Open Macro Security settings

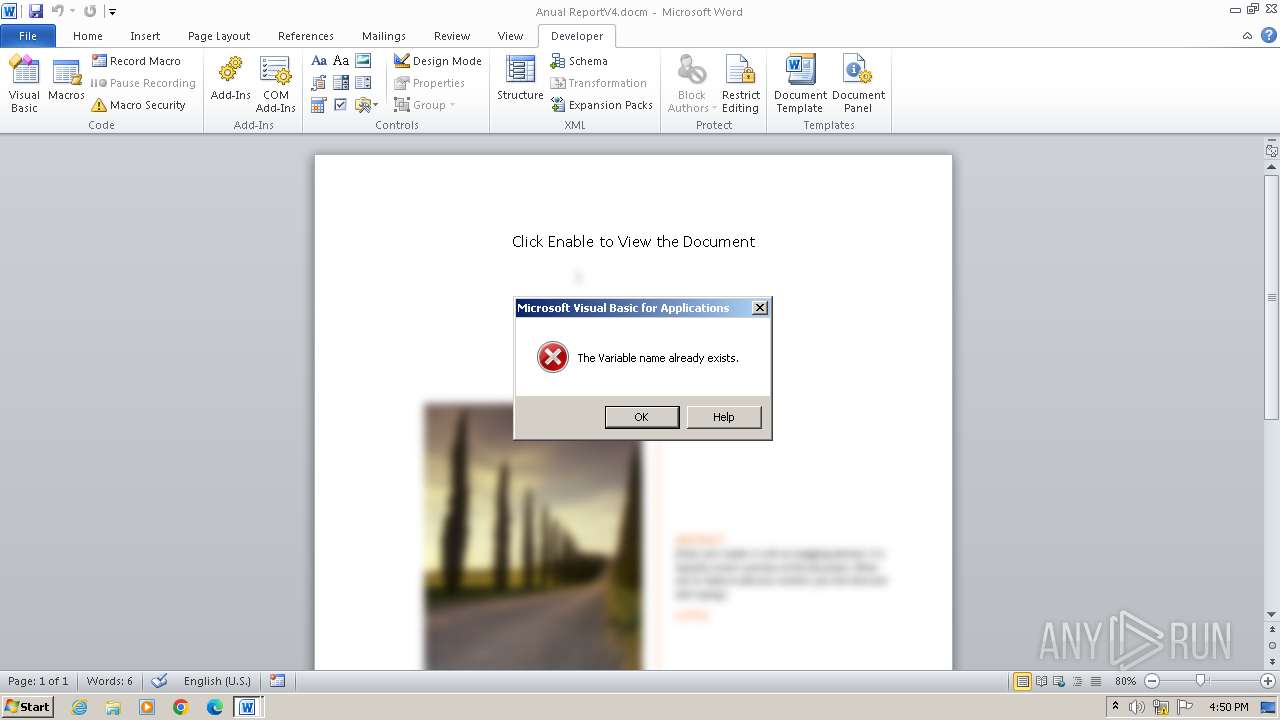point(139,105)
